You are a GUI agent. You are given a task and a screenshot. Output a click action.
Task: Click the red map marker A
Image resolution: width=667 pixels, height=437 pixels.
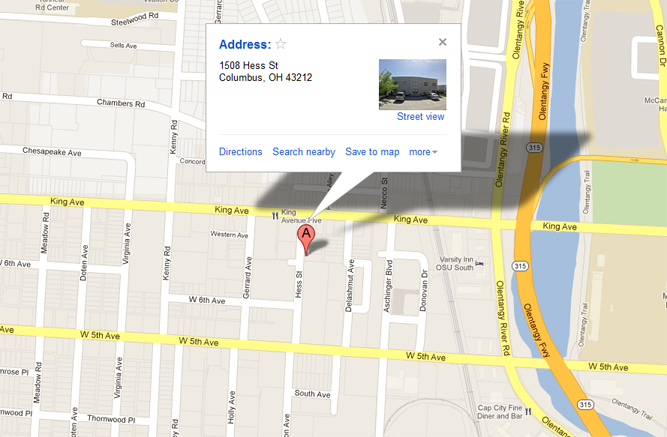point(306,240)
